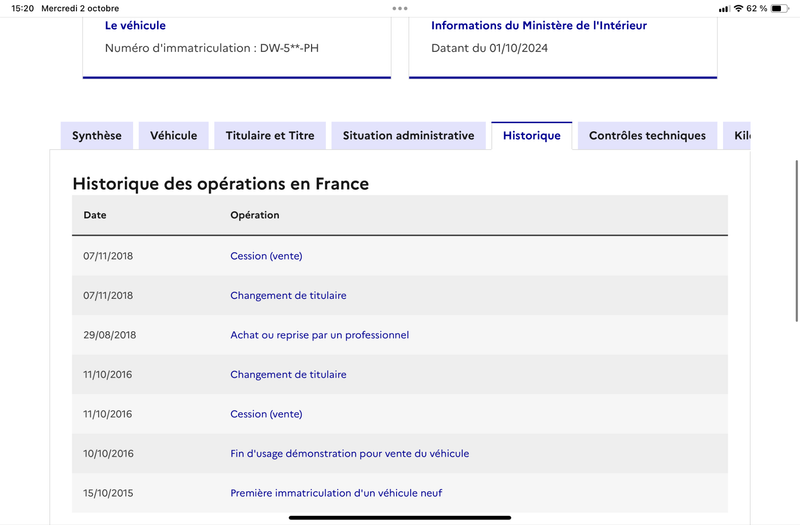Open the 07/11/2018 Cession (vente) entry
The height and width of the screenshot is (525, 800).
click(266, 256)
